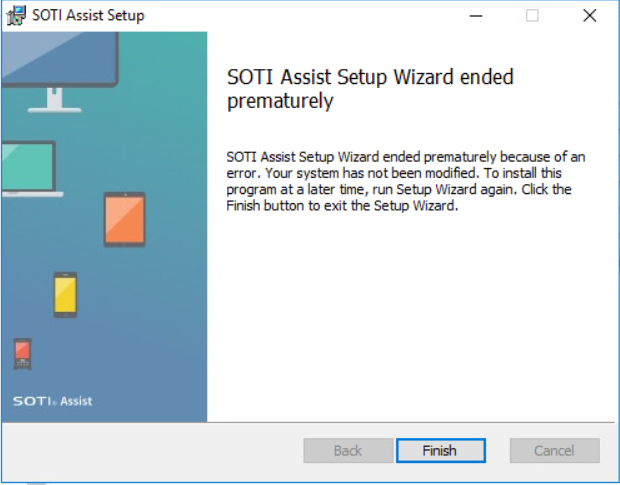Click the disabled Back button
Image resolution: width=620 pixels, height=485 pixels.
click(x=348, y=450)
